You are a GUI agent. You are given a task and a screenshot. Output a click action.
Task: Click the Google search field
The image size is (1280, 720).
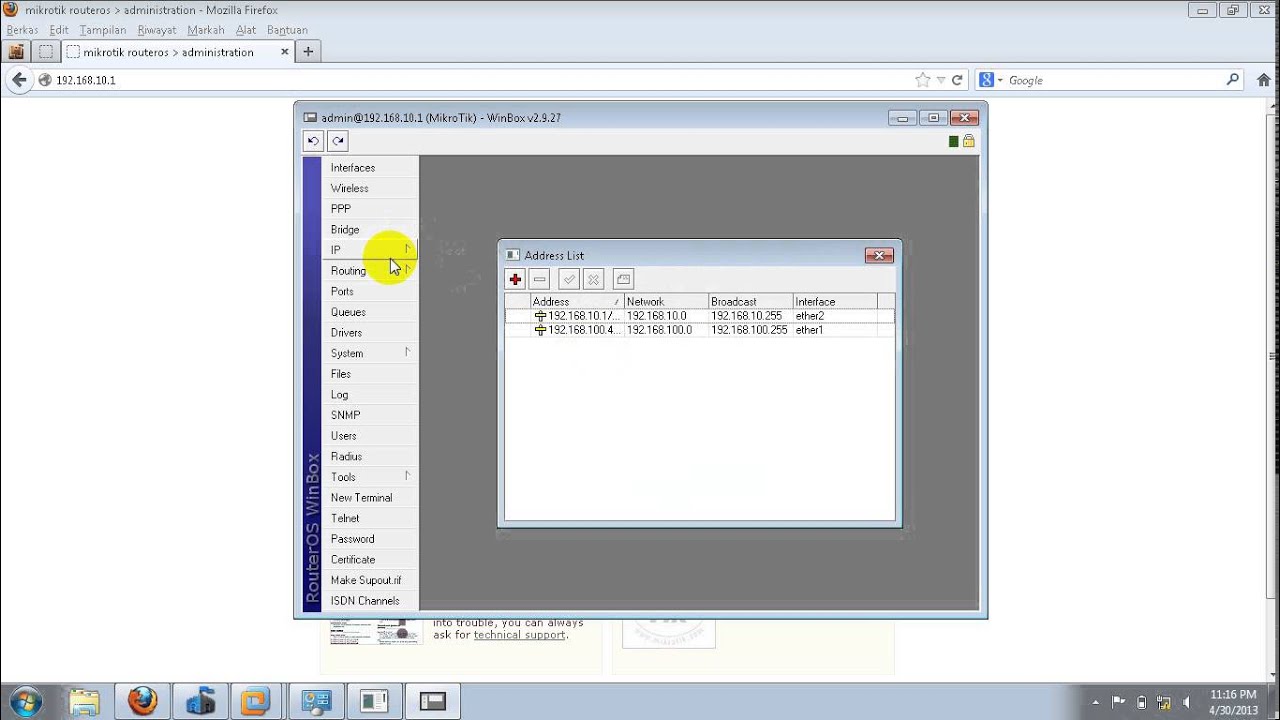click(1114, 80)
